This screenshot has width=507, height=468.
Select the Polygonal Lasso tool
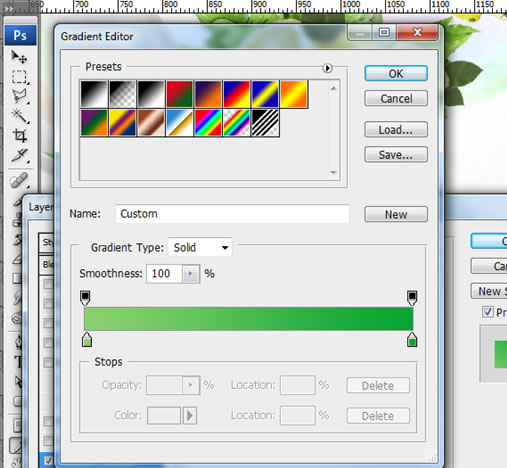coord(19,97)
